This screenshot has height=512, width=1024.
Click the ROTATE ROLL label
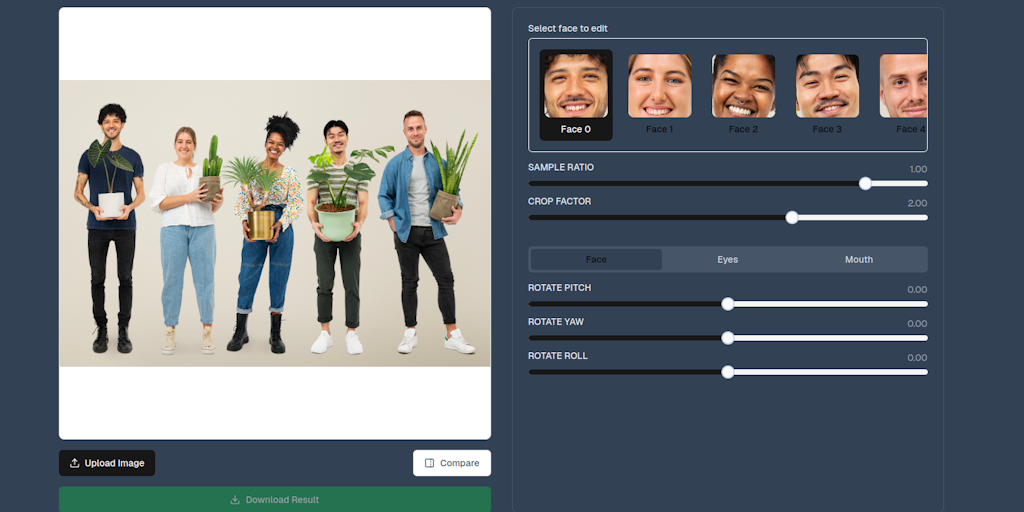(558, 355)
